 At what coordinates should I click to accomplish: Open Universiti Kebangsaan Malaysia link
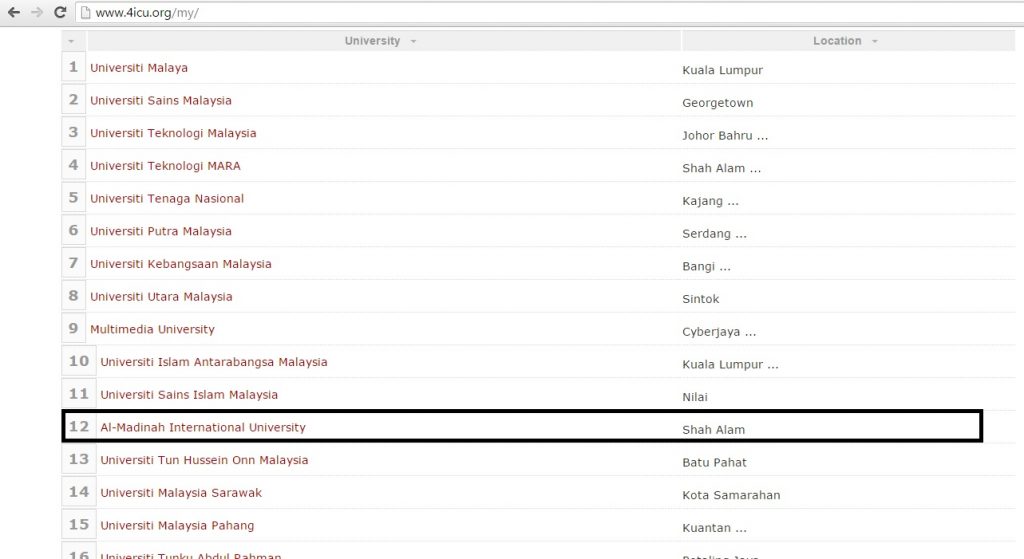point(180,264)
